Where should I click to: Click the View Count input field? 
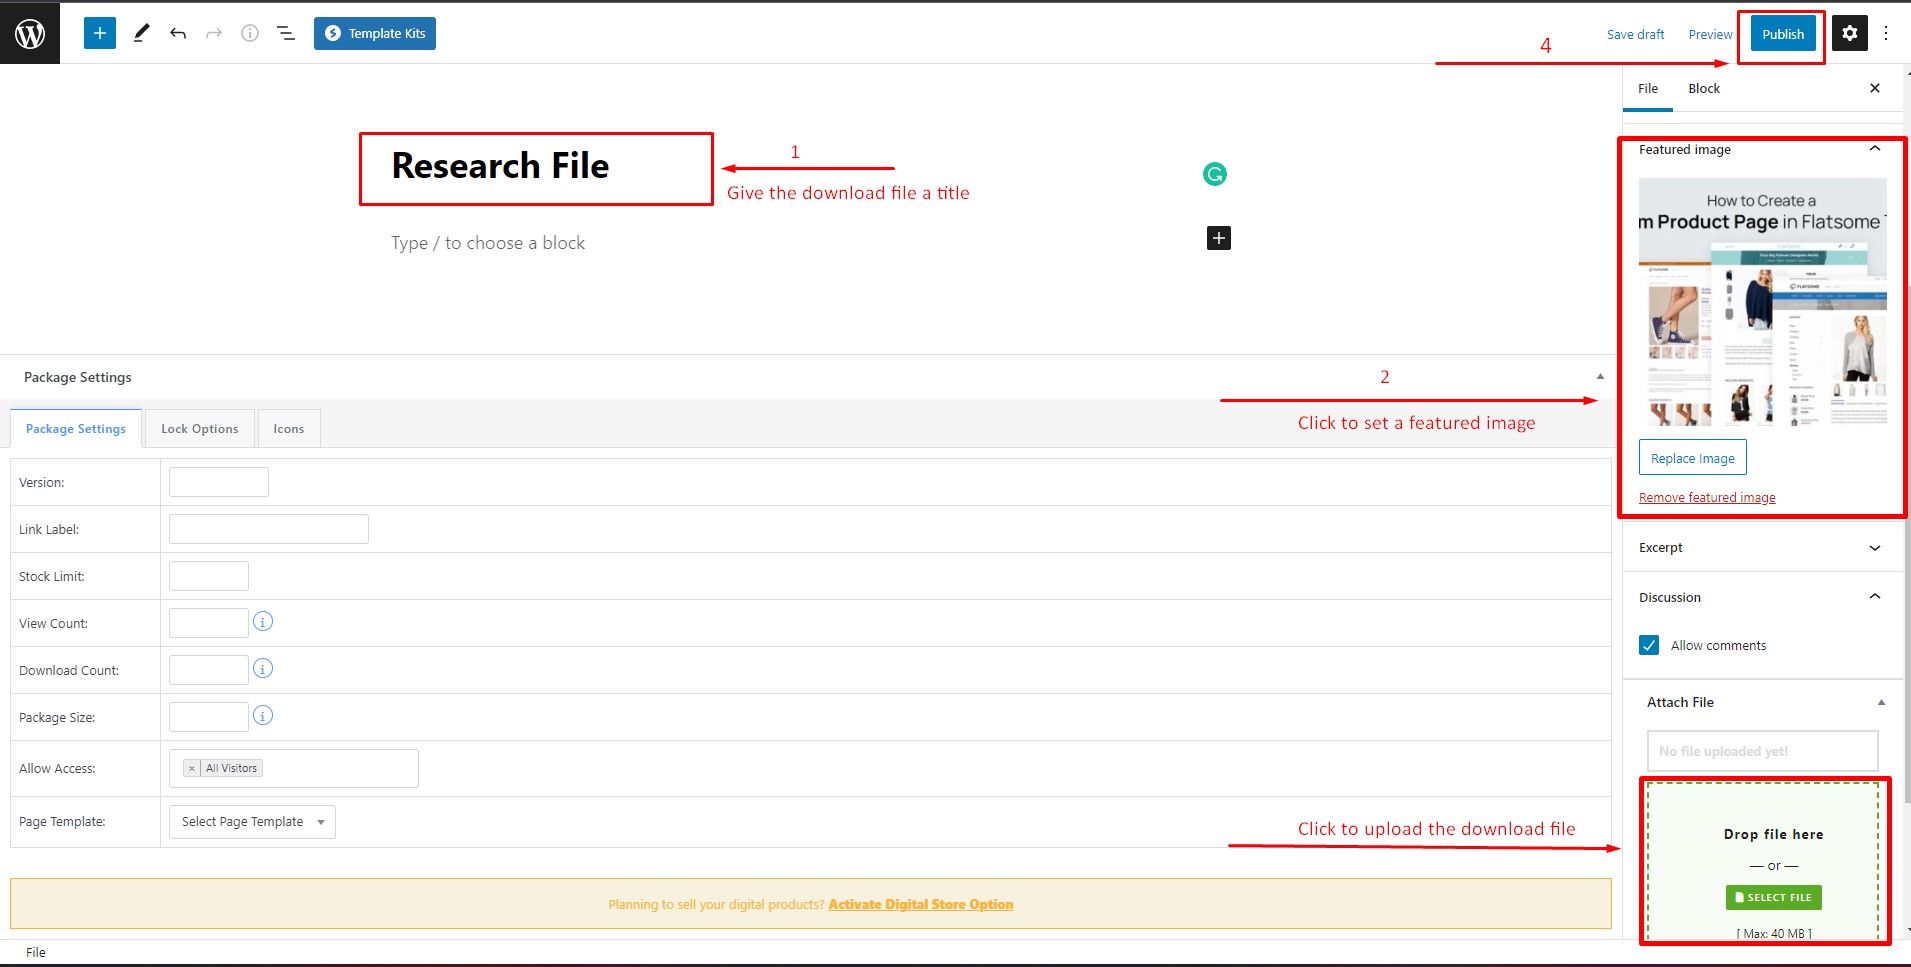coord(209,623)
